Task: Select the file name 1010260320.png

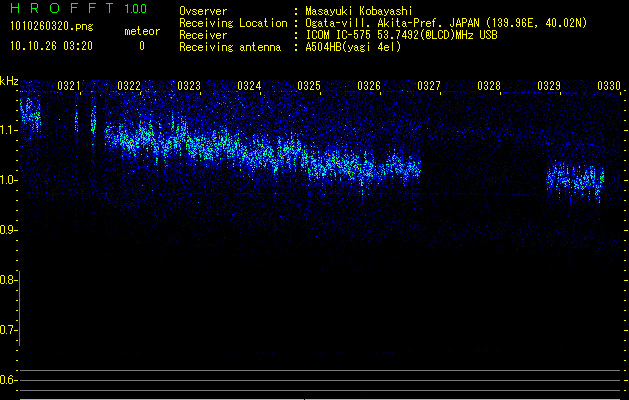Action: pos(52,26)
